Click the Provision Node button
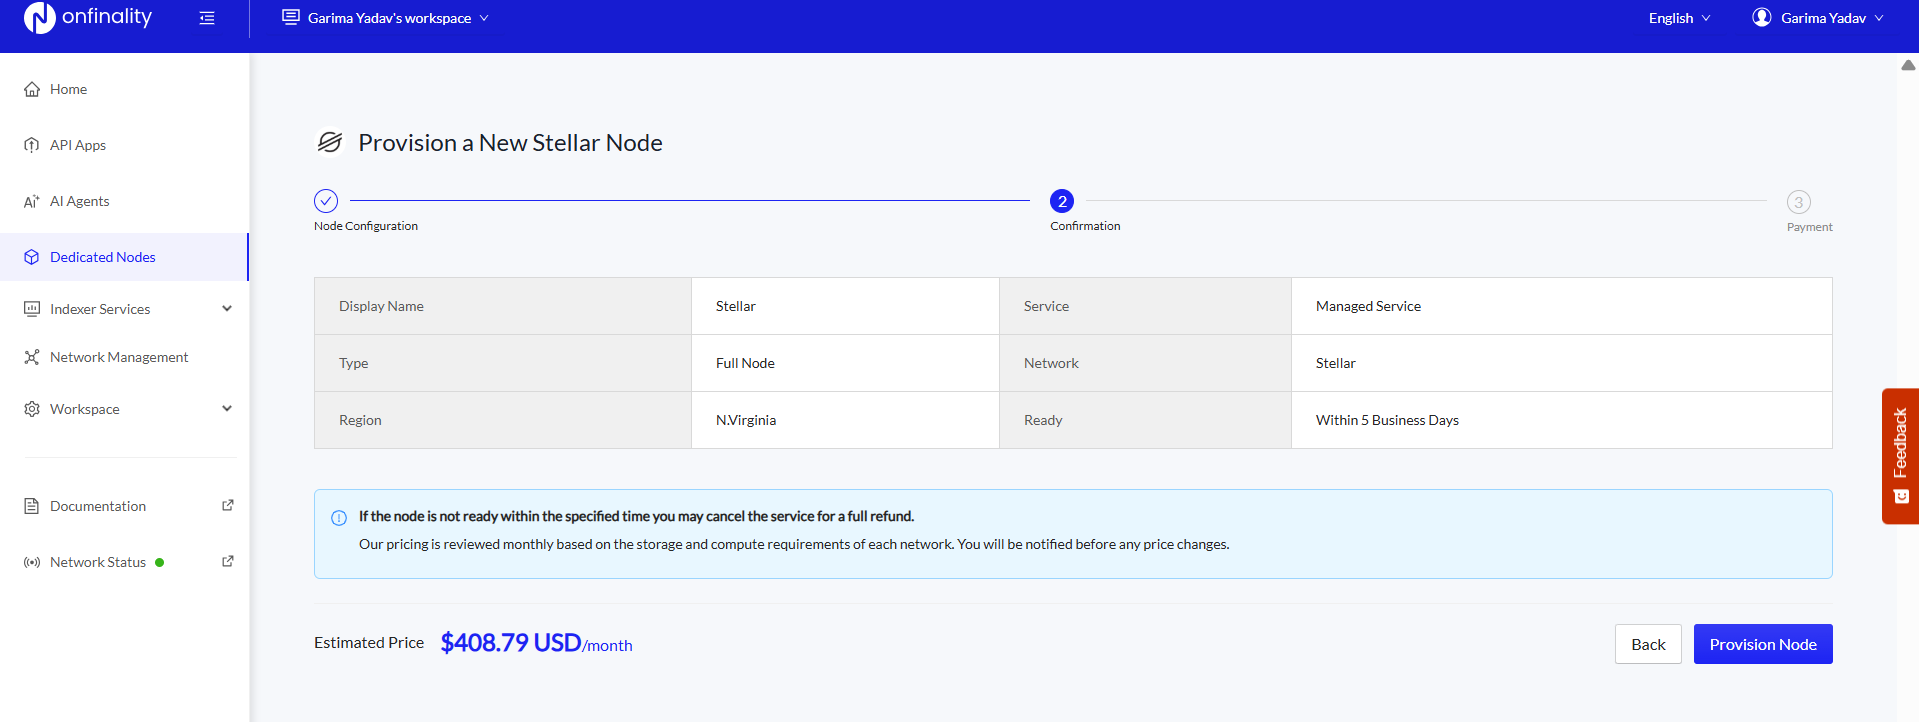The width and height of the screenshot is (1919, 722). (1763, 644)
